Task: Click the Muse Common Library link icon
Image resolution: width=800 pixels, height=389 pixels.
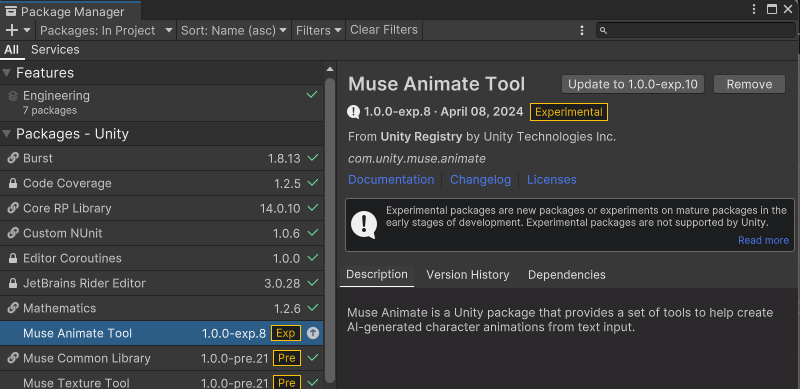Action: tap(13, 358)
